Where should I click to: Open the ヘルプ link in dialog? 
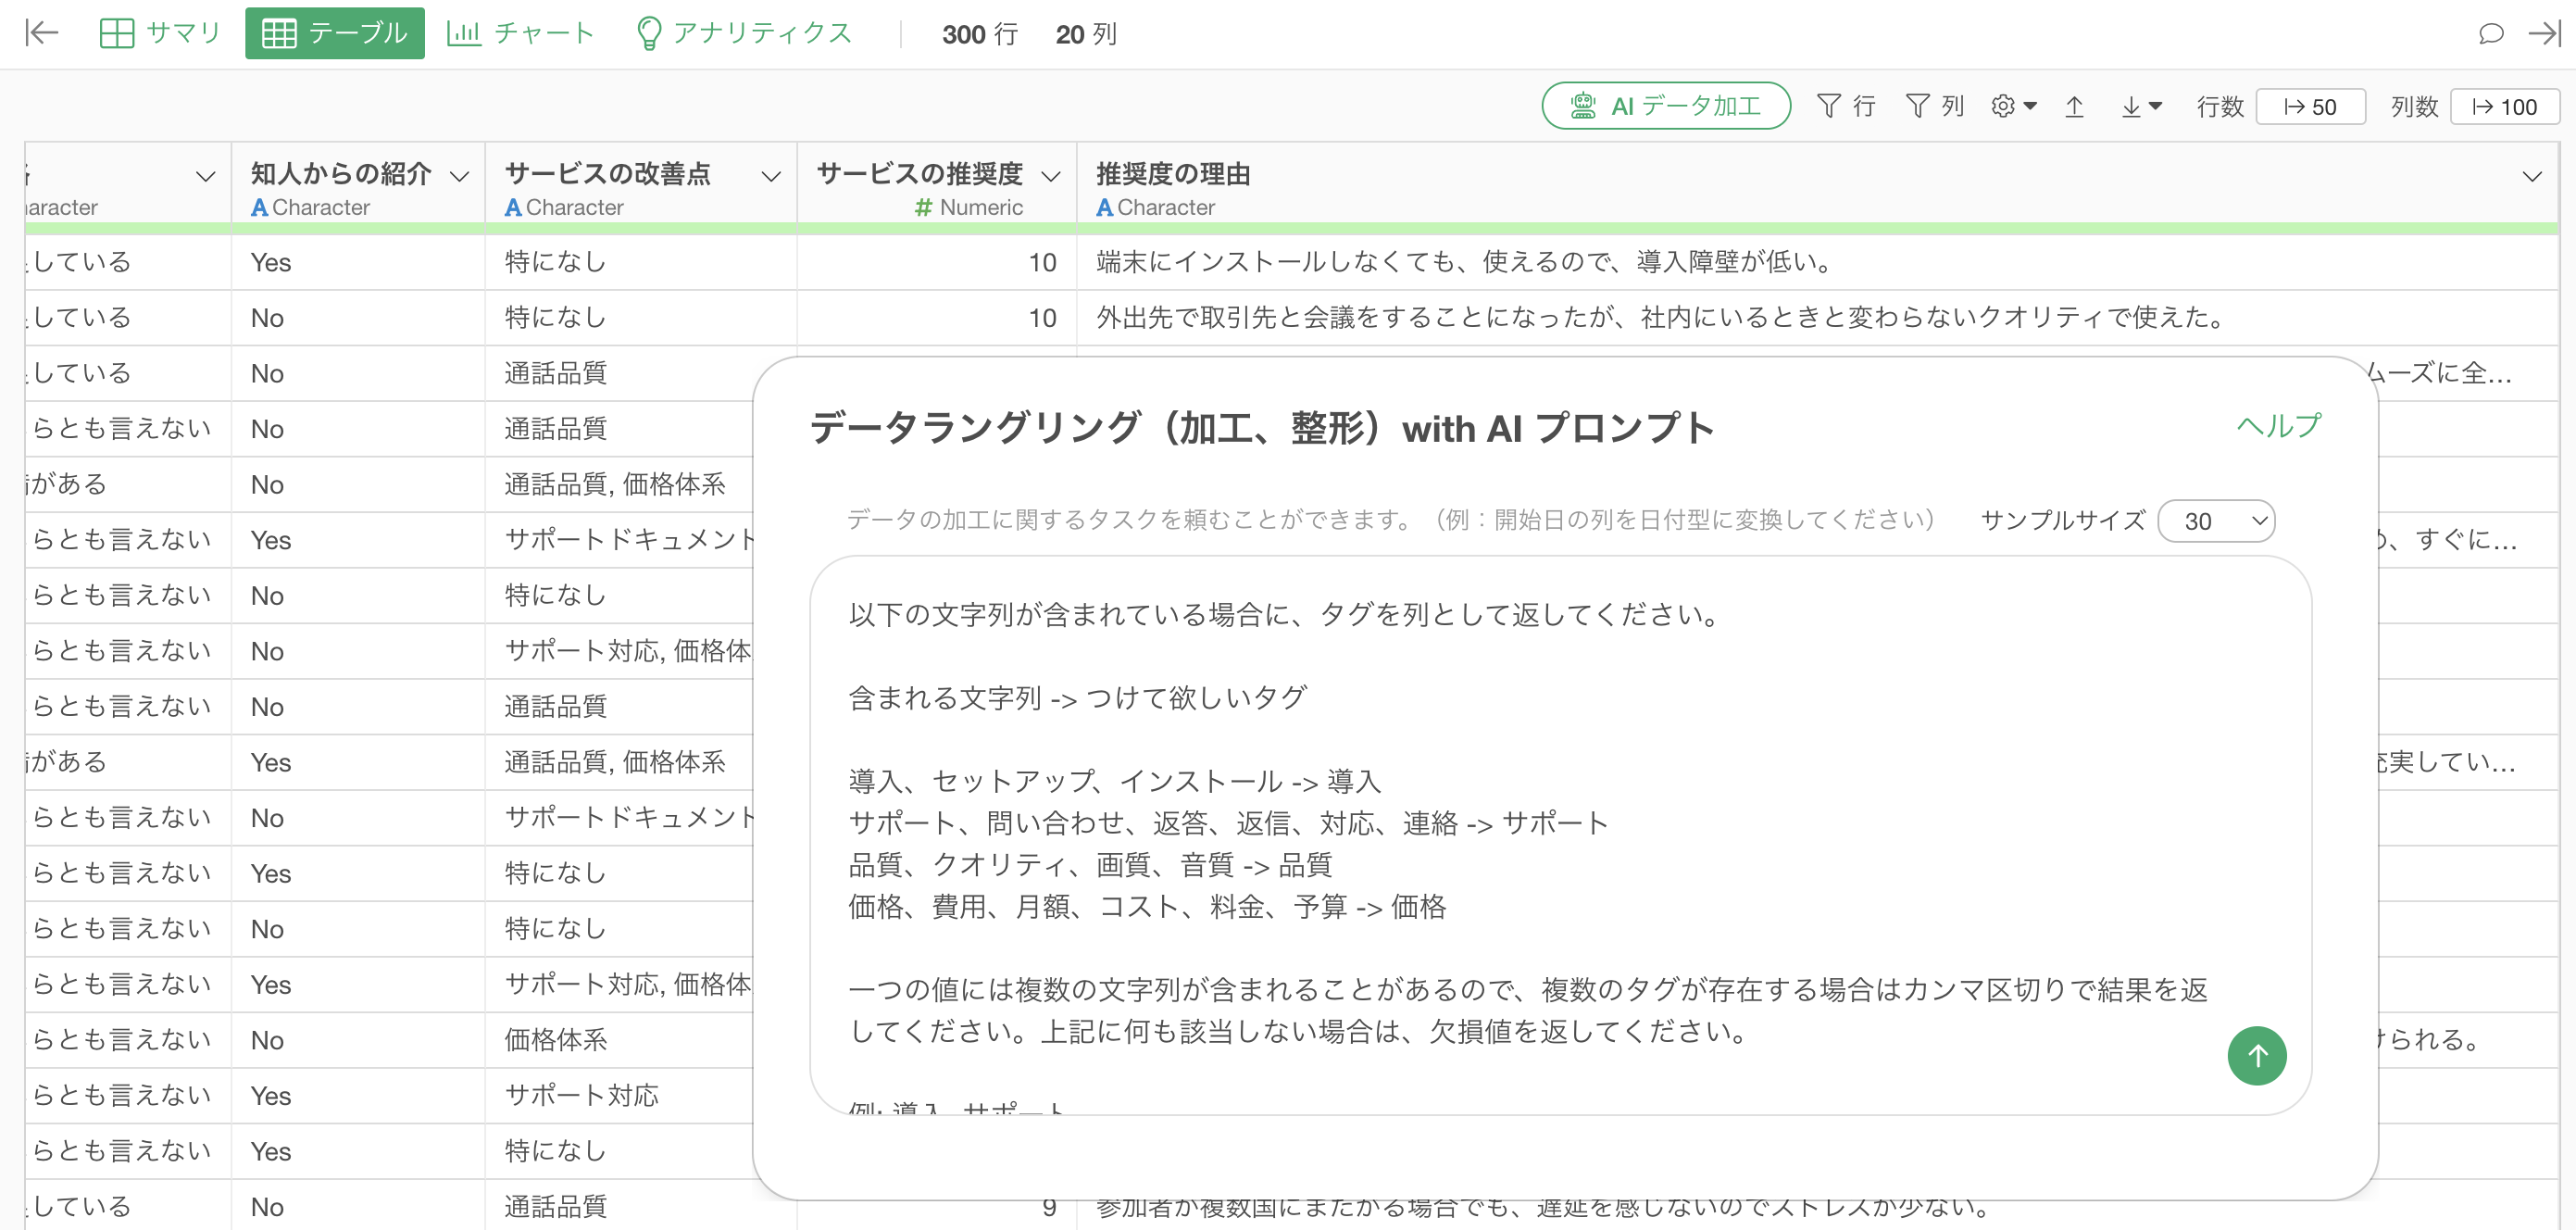point(2278,426)
